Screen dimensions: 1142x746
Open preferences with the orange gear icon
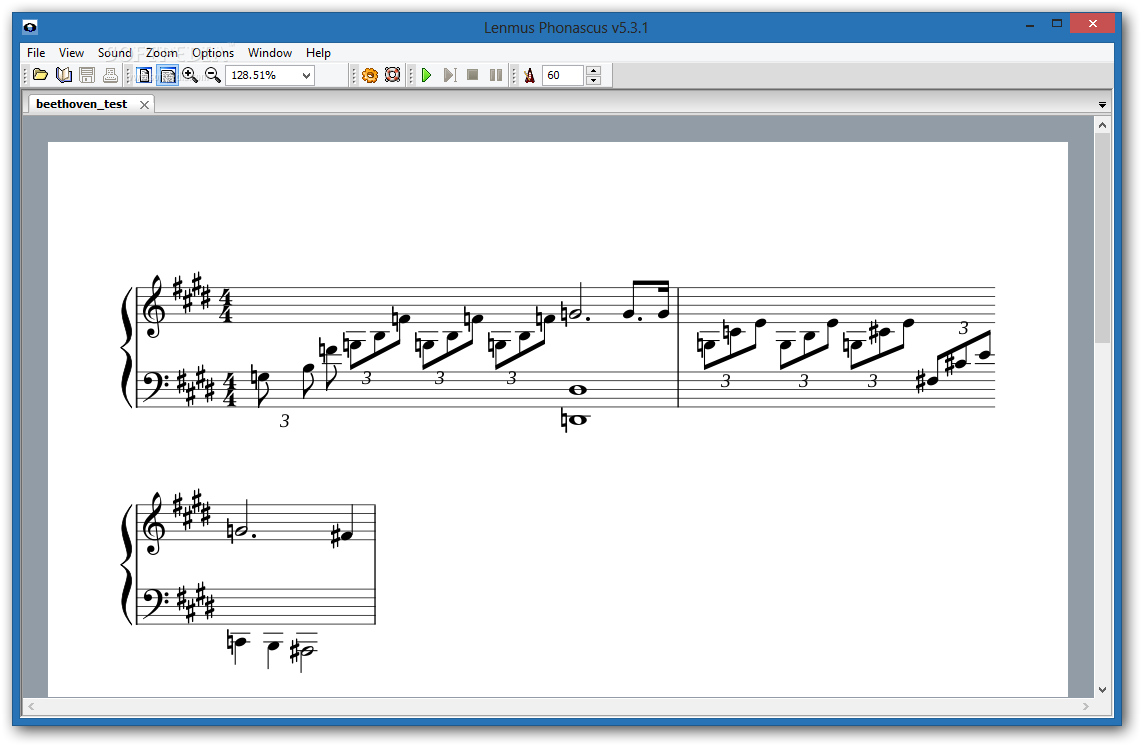370,75
